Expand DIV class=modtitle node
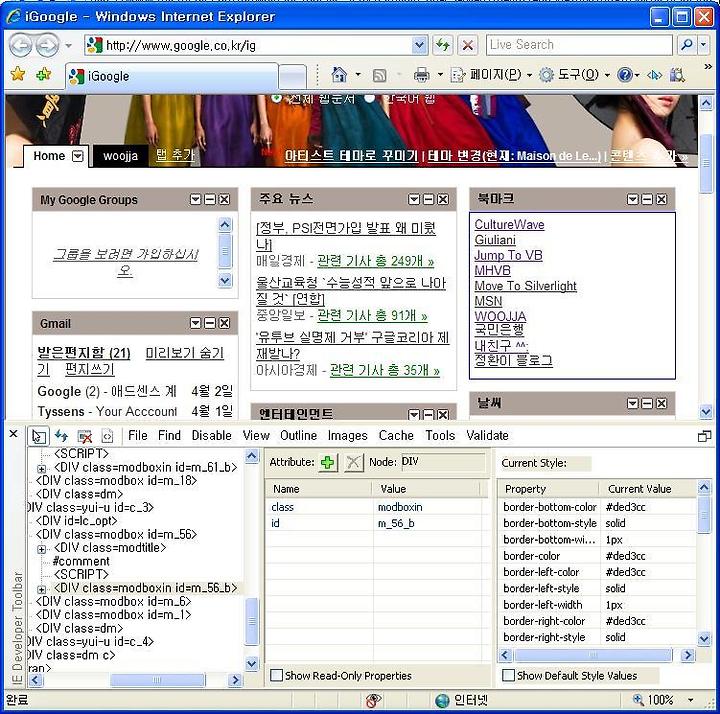The image size is (720, 714). click(x=41, y=549)
